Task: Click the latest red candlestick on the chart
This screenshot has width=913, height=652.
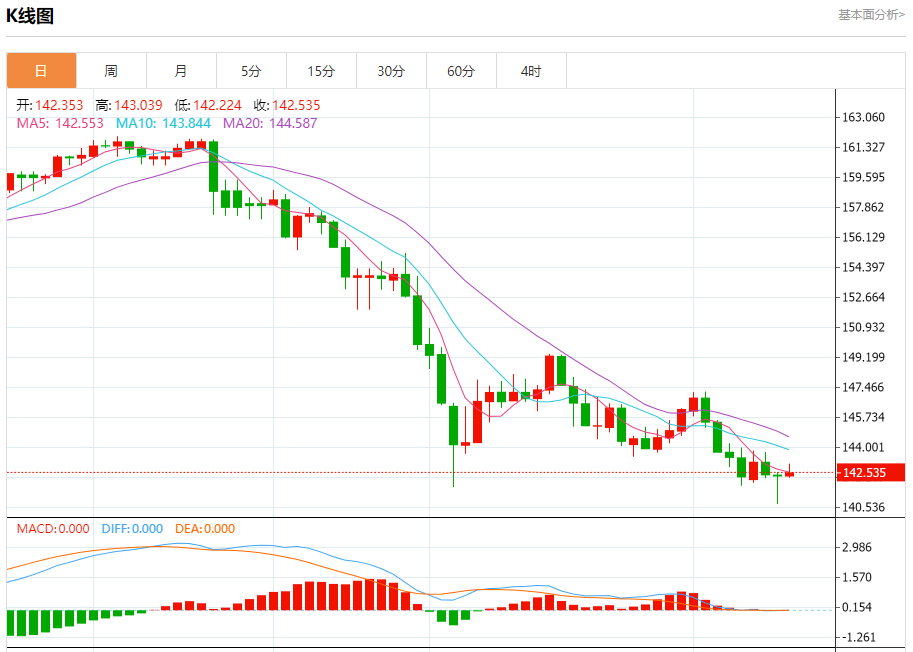Action: pyautogui.click(x=790, y=473)
